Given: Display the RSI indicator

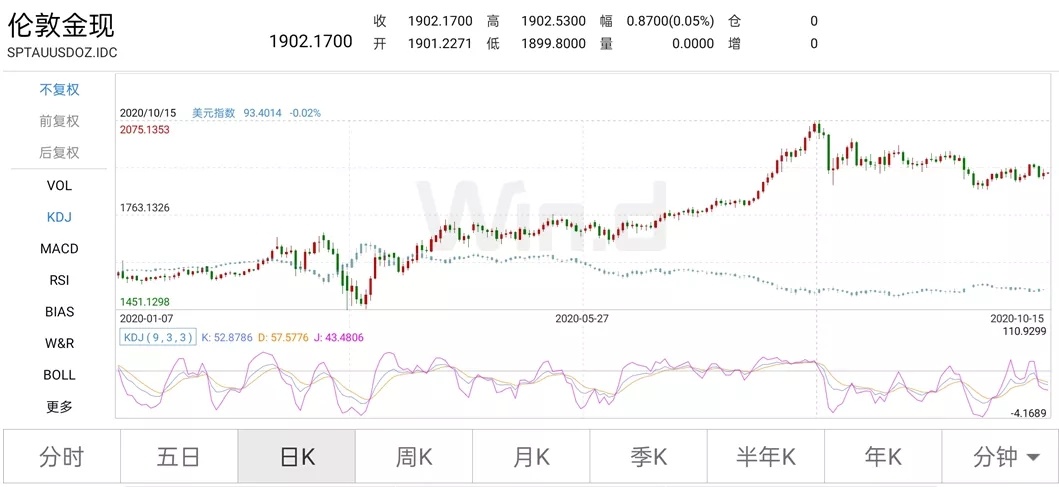Looking at the screenshot, I should pos(59,280).
